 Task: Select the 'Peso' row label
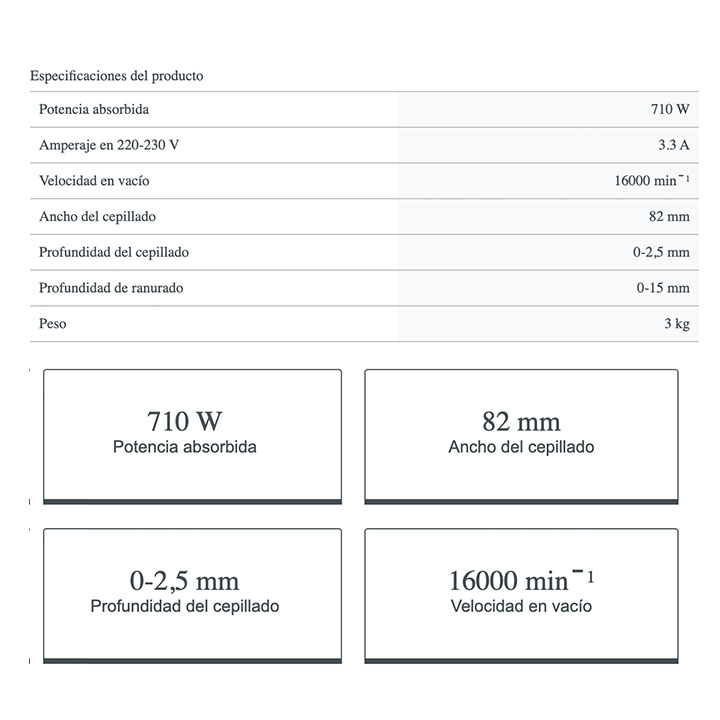click(53, 324)
